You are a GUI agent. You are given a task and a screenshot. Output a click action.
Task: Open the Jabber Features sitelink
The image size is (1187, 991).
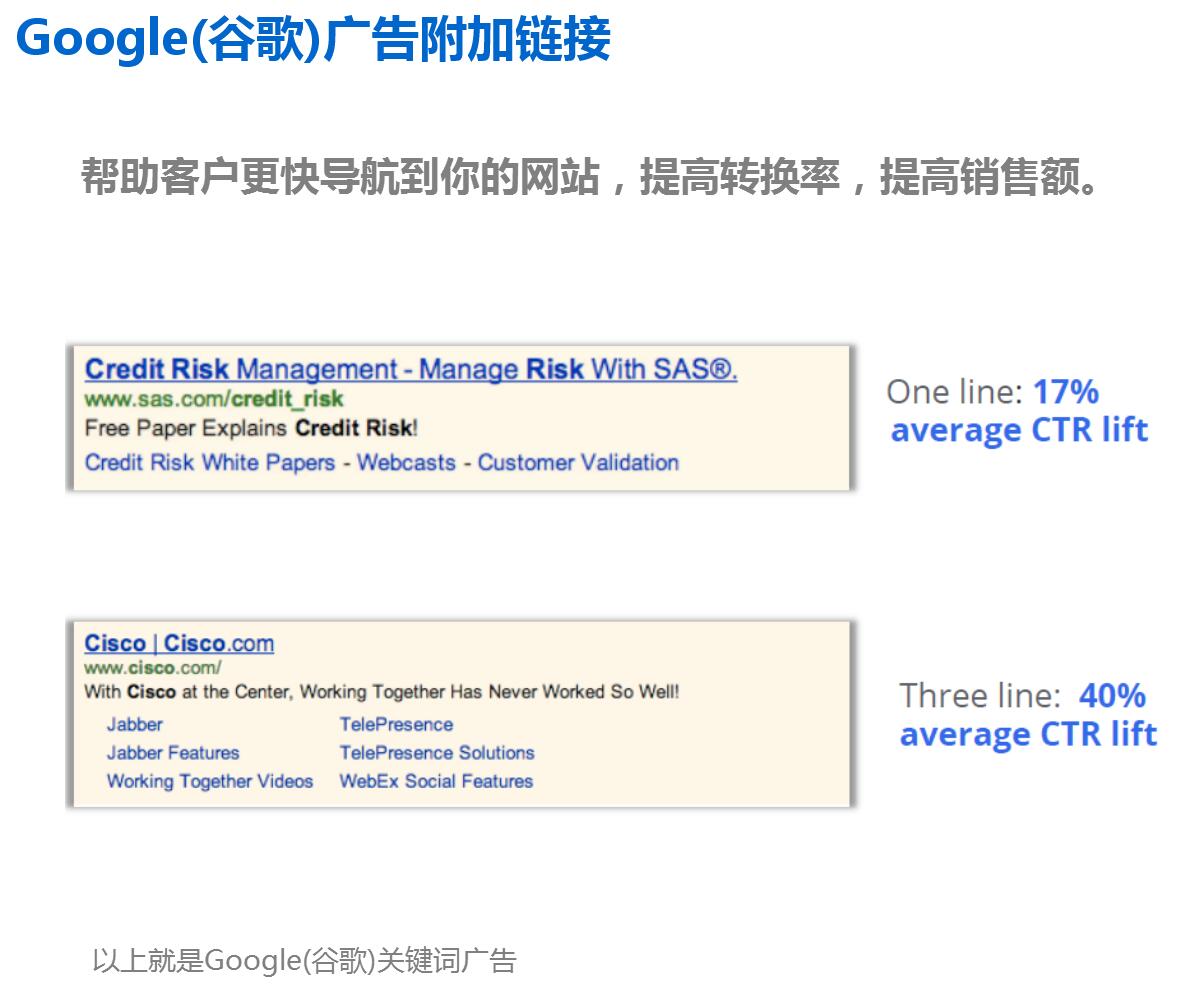point(173,753)
